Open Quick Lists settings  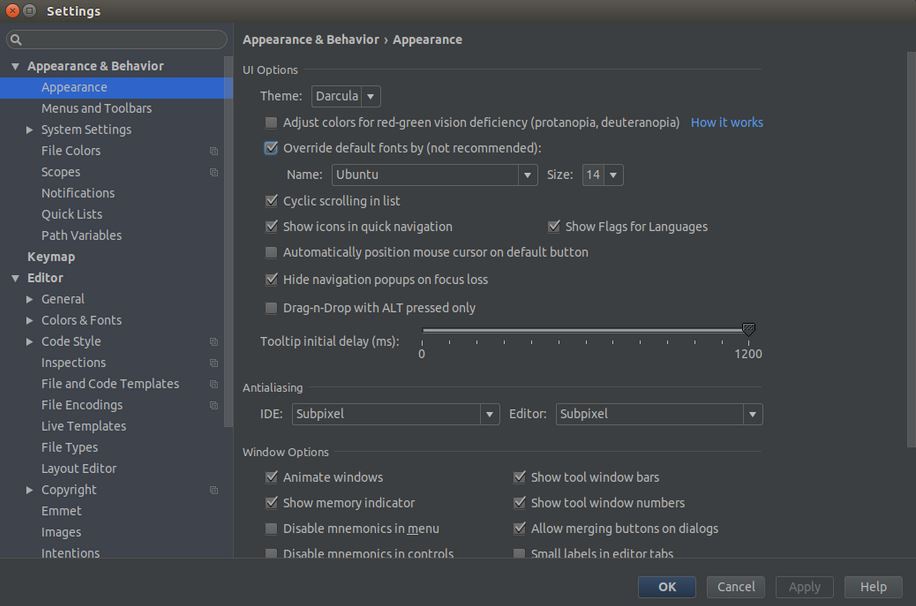coord(71,214)
